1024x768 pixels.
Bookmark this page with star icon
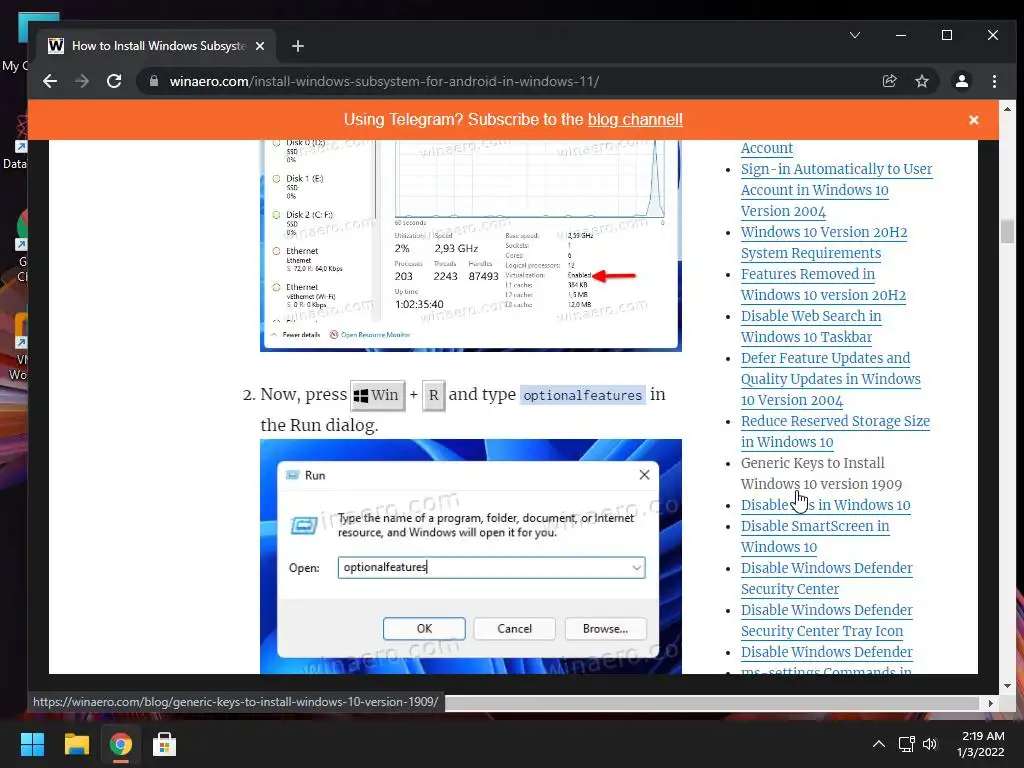point(921,81)
